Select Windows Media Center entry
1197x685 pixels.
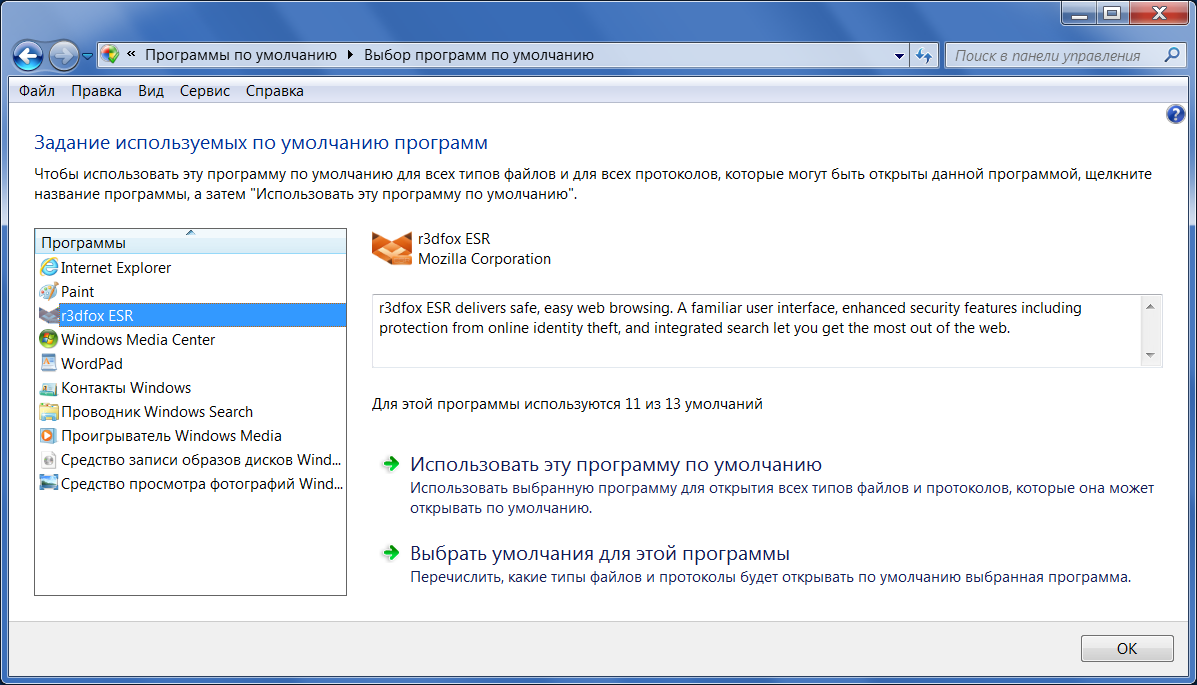(x=191, y=339)
